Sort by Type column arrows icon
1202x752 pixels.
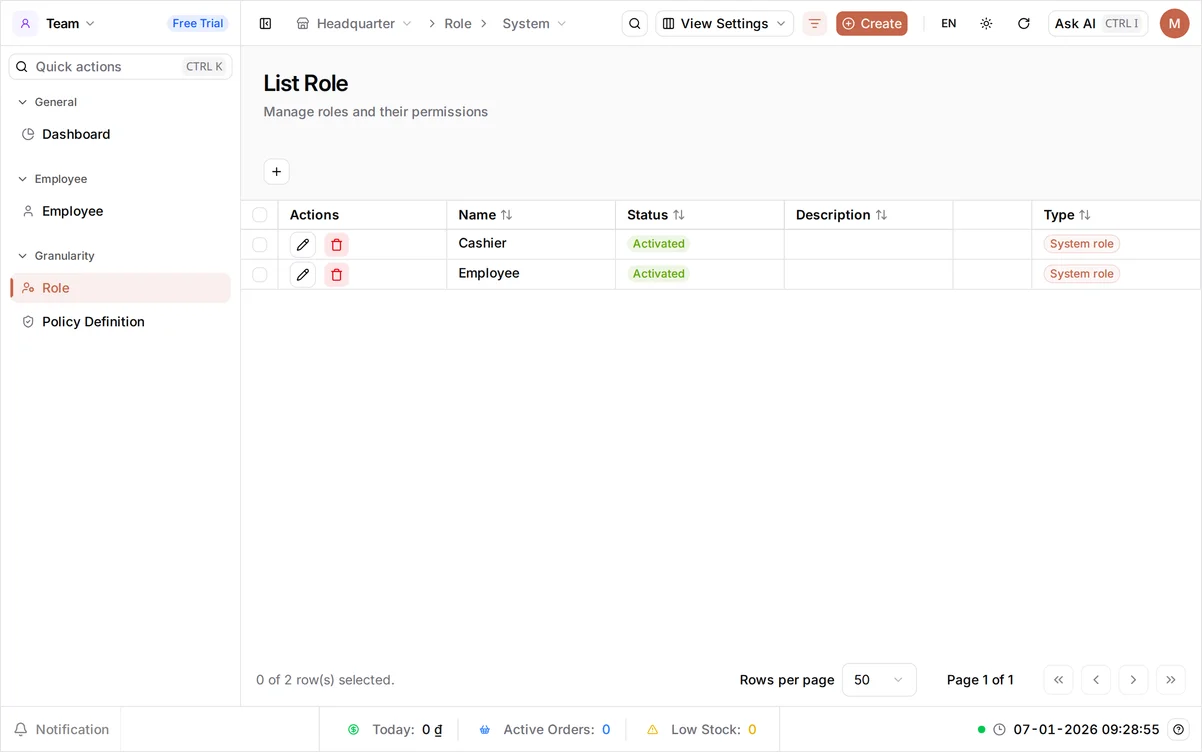click(x=1085, y=215)
